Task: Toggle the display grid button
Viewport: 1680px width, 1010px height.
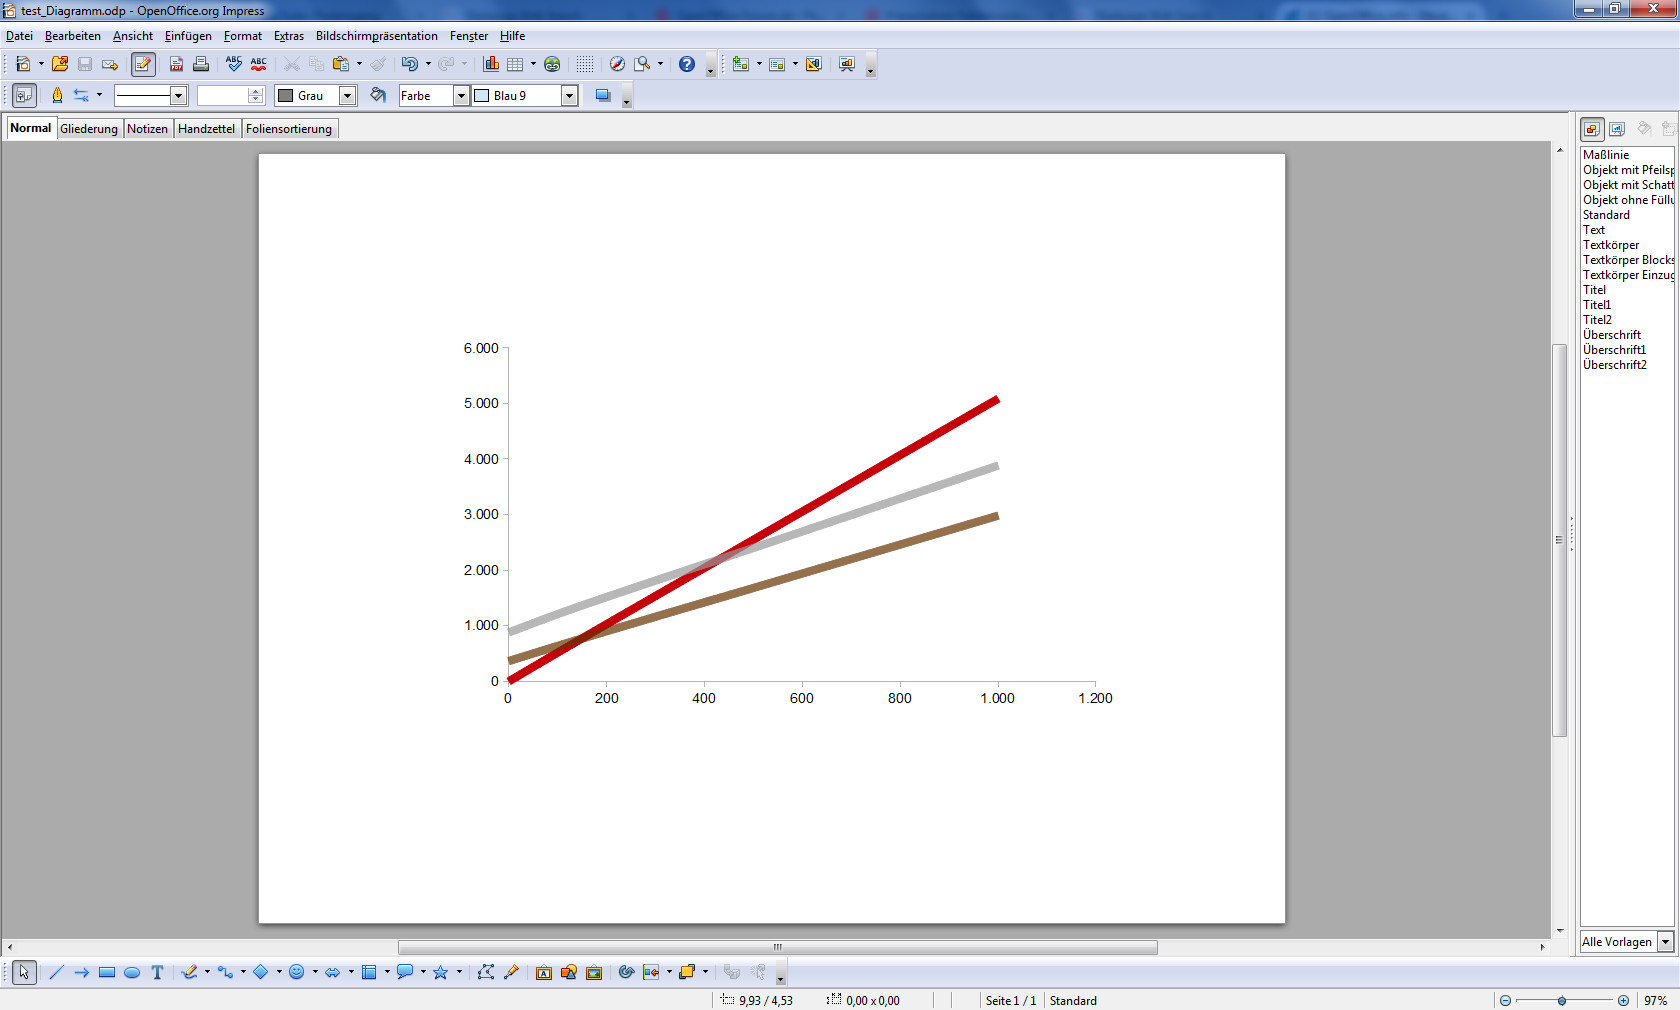Action: click(x=585, y=64)
